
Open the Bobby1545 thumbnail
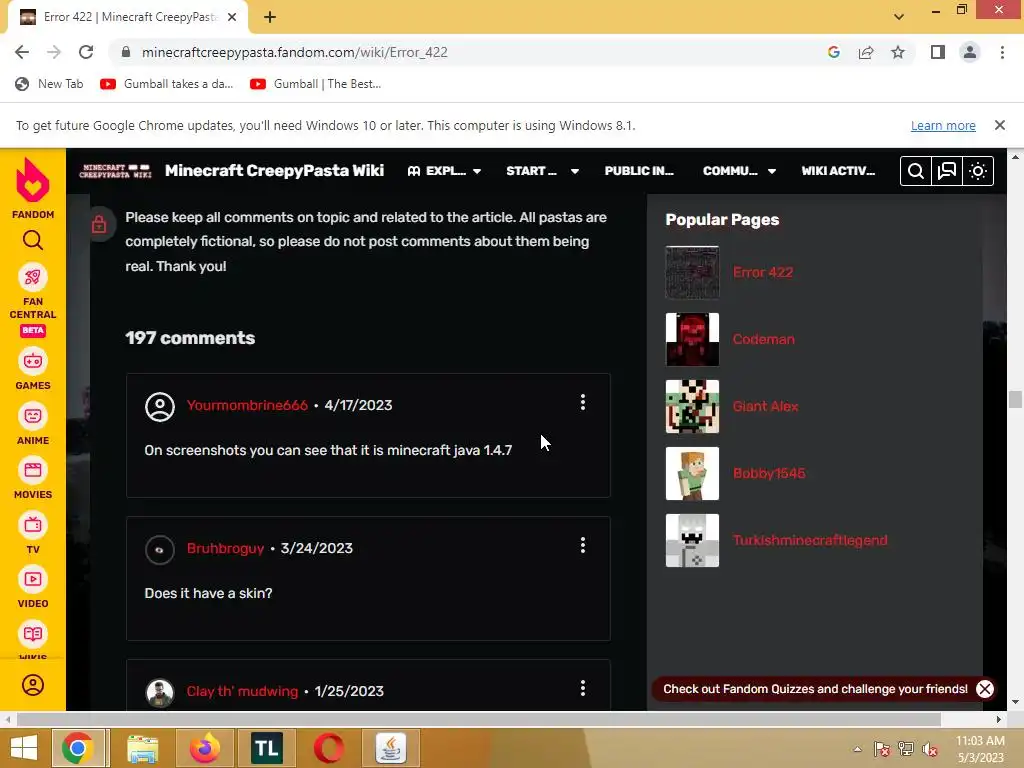692,473
